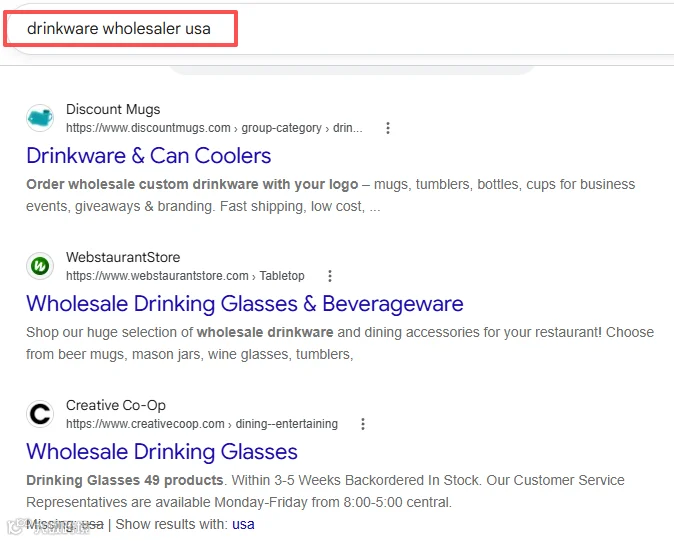Click the Creative Co-Op site name

116,405
